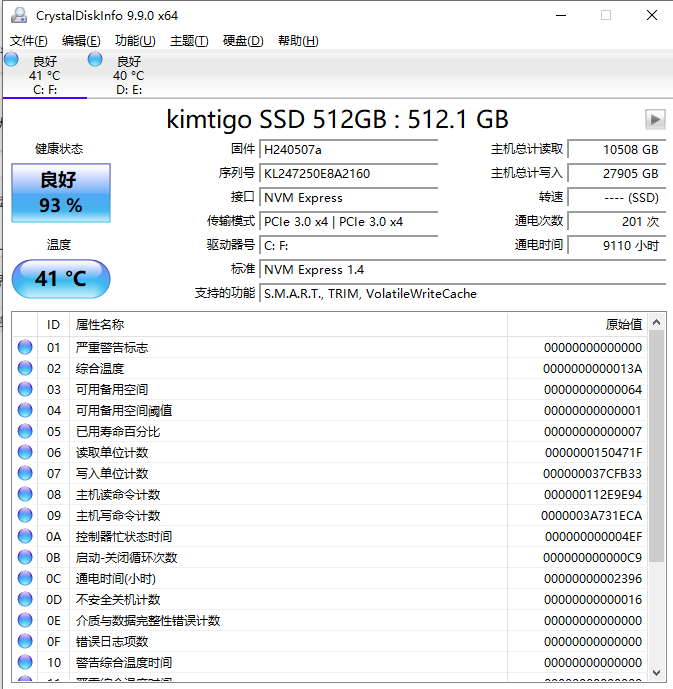Click status orb for attribute 09 主机写命令计数

tap(25, 515)
